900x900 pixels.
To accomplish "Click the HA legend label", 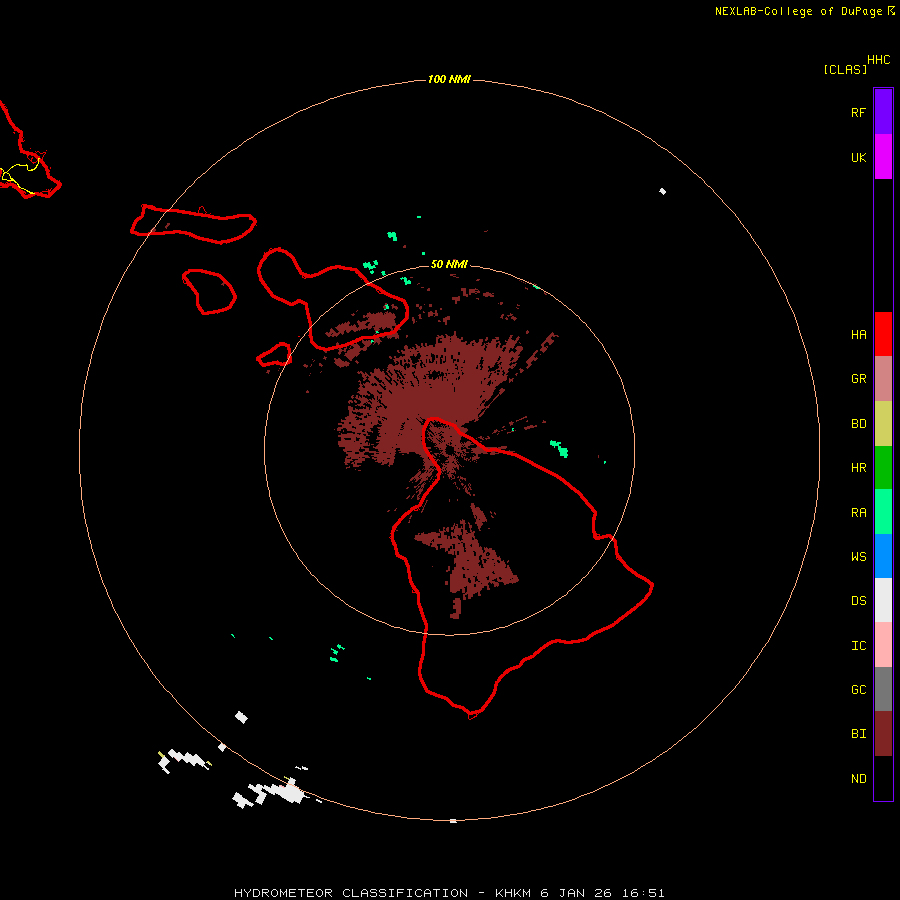I will (x=859, y=334).
